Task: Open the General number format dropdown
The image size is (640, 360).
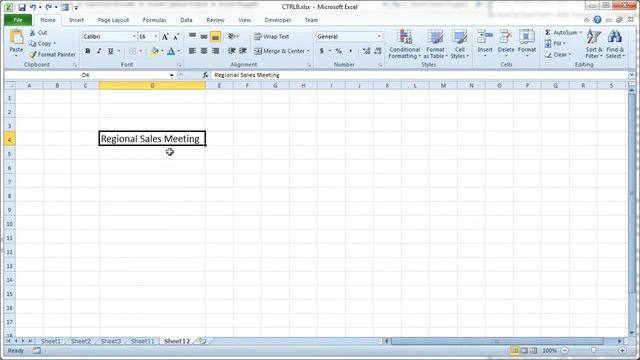Action: [379, 36]
